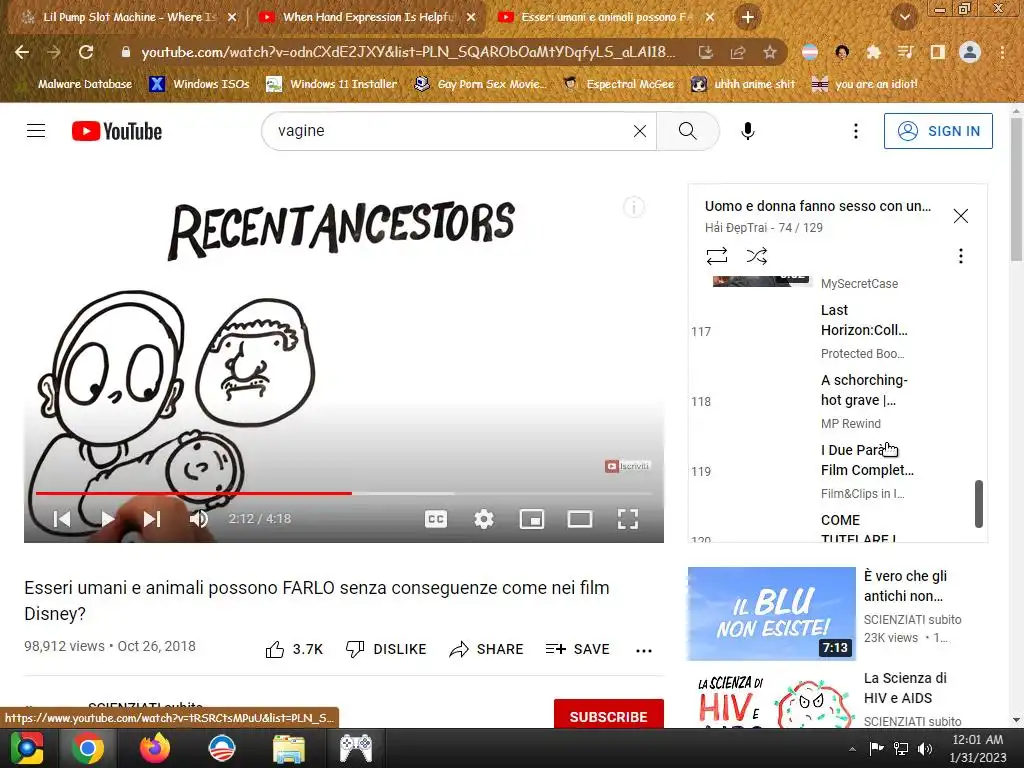
Task: Open Windows ISOs bookmark
Action: [x=200, y=84]
